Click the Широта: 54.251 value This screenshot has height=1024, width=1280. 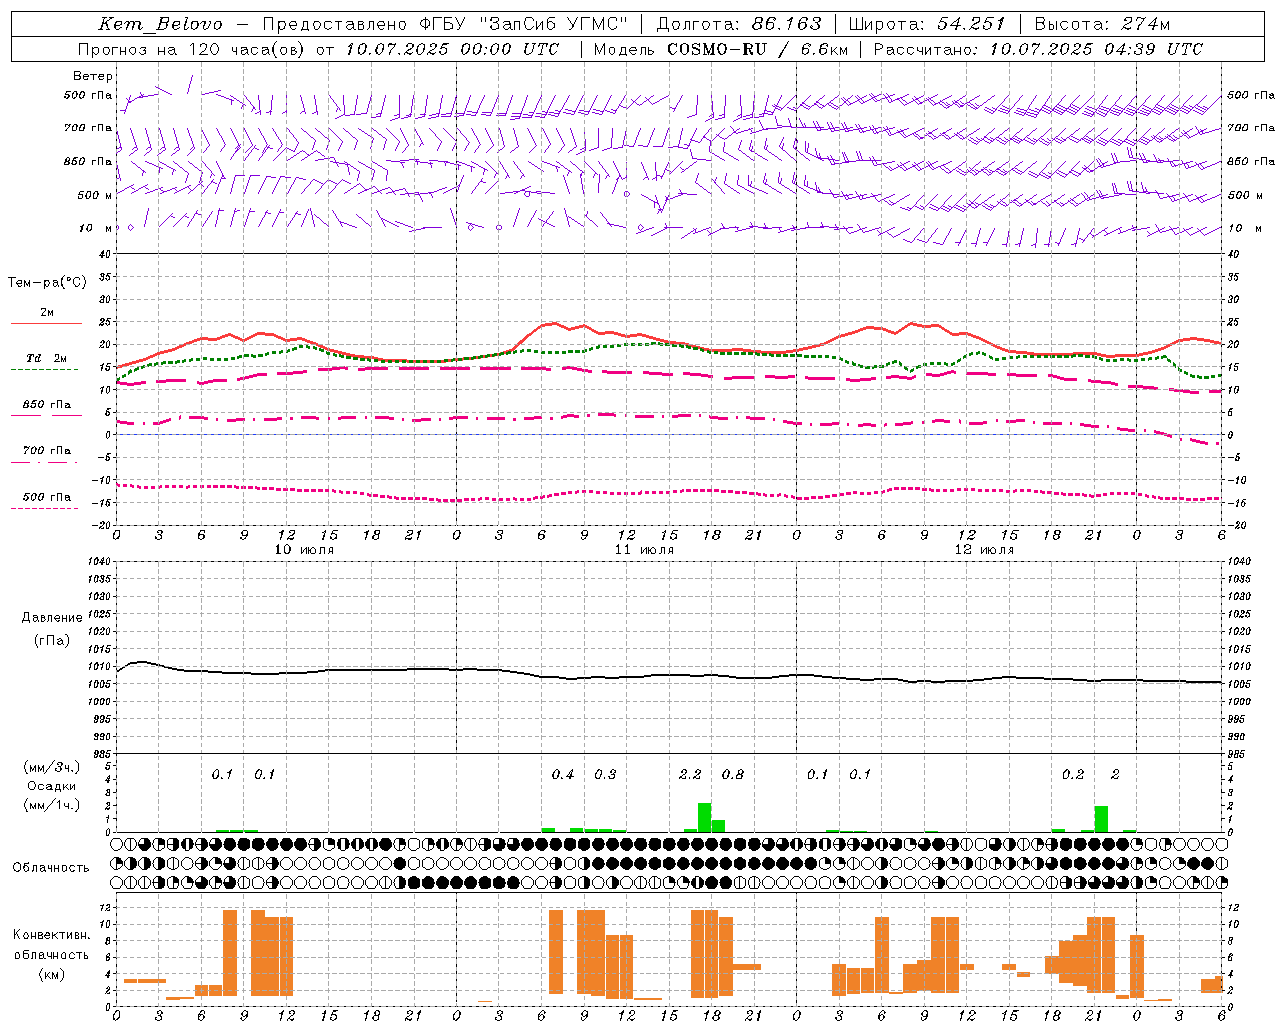coord(927,24)
